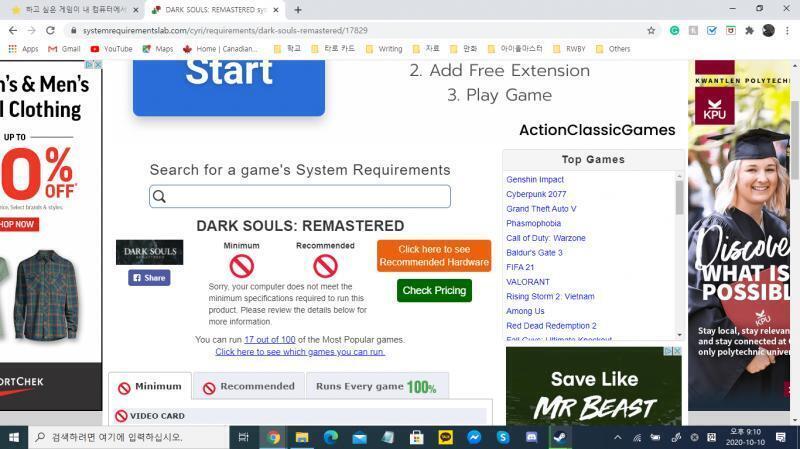The height and width of the screenshot is (449, 800).
Task: Click the blue Start button
Action: pyautogui.click(x=229, y=88)
